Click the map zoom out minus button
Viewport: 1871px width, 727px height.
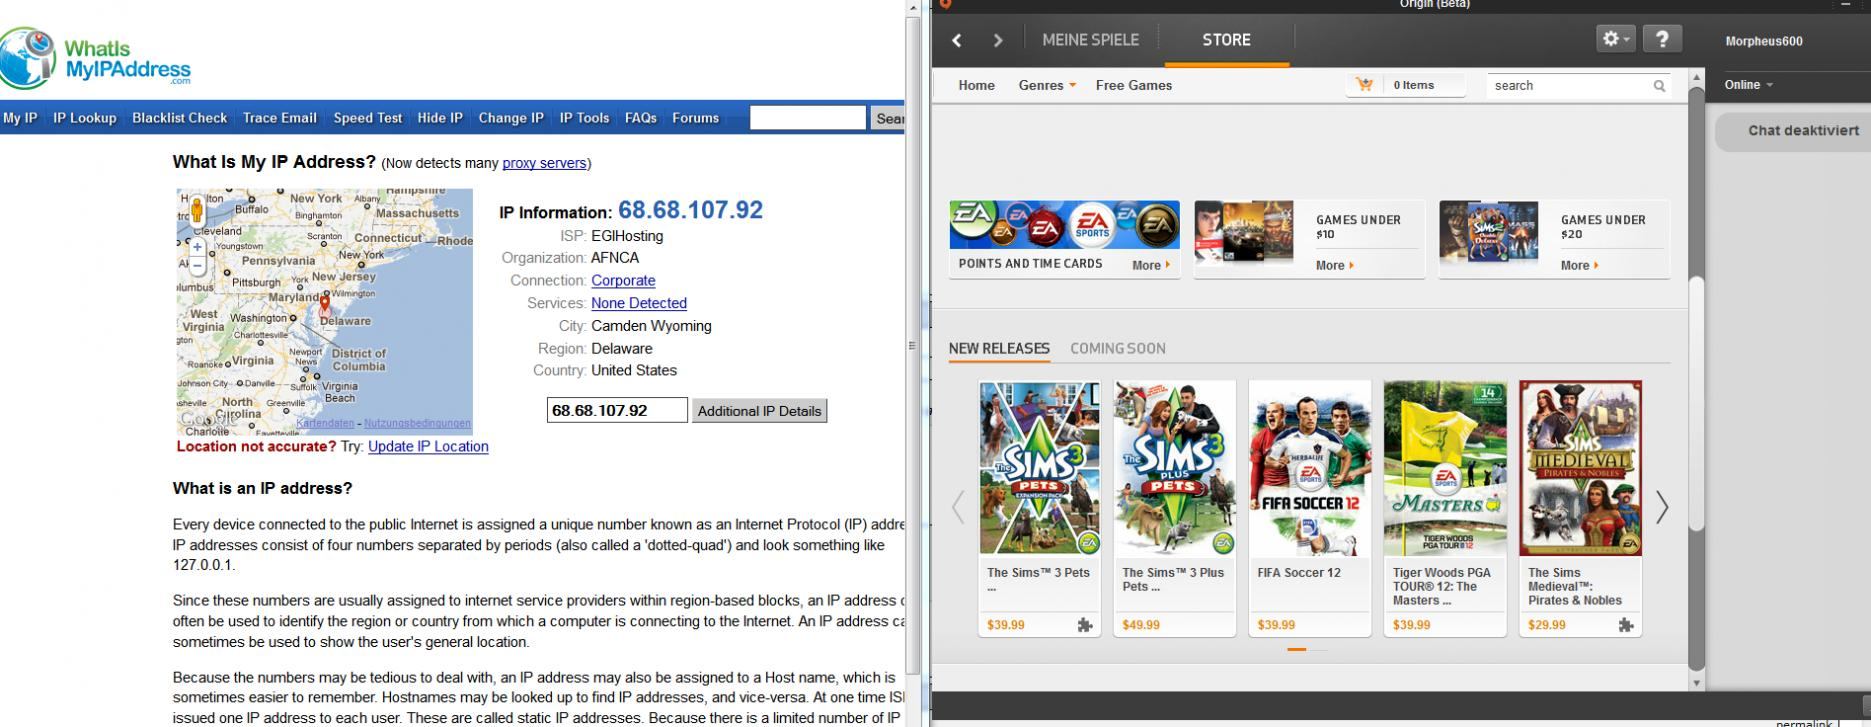[x=197, y=266]
